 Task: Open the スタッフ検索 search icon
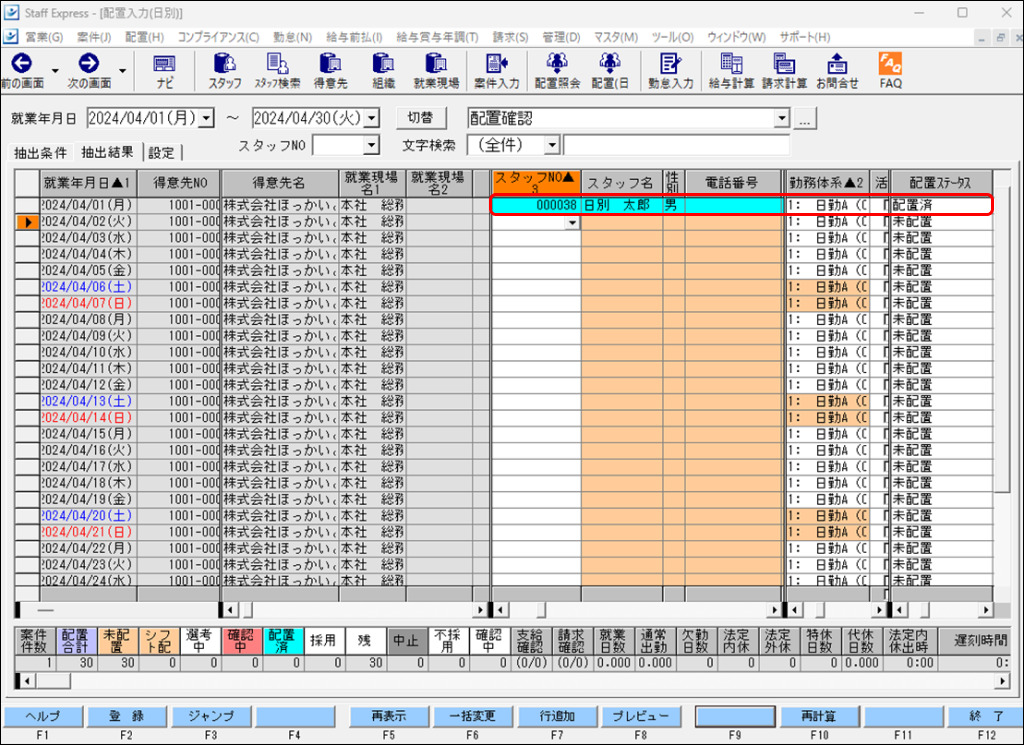coord(278,71)
